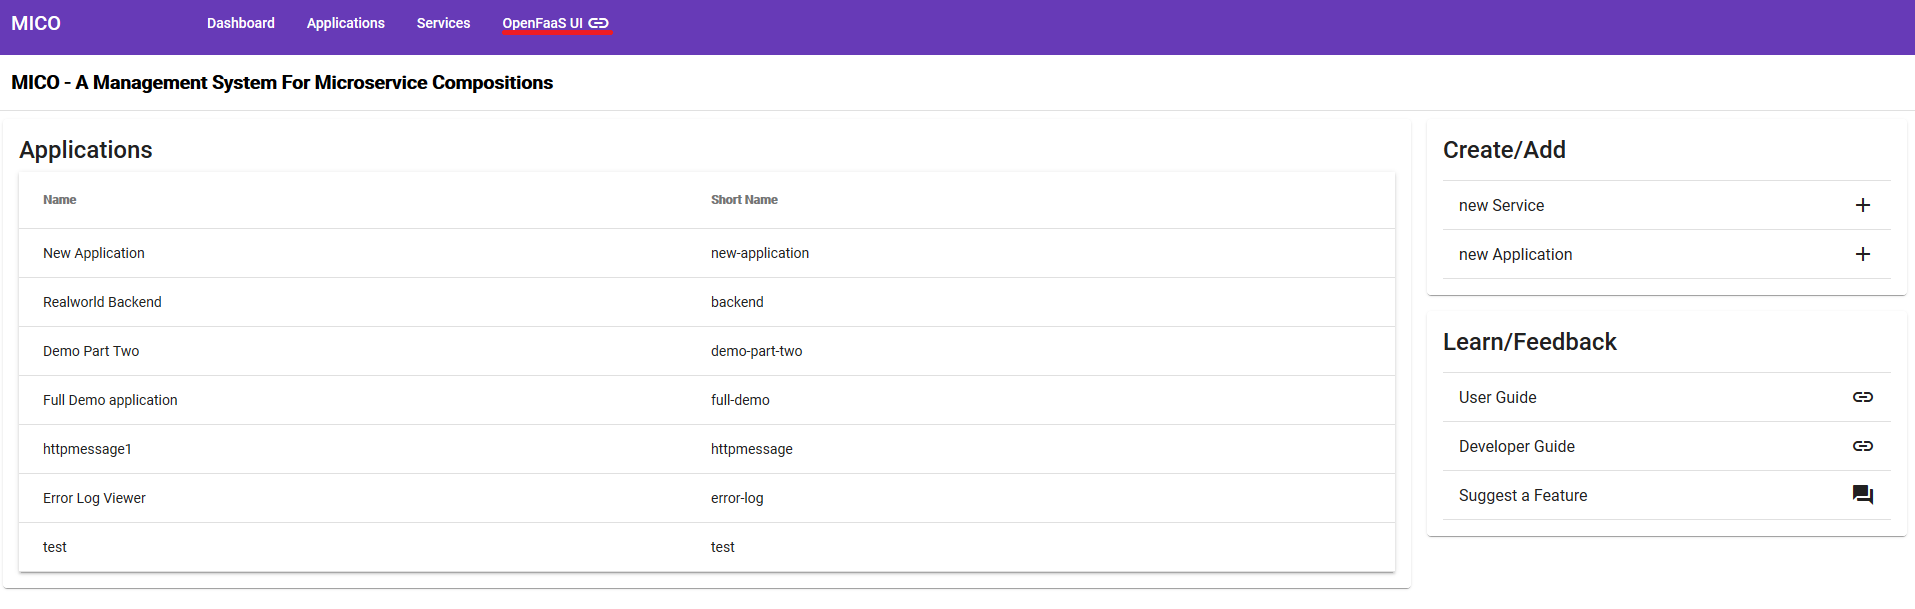Select the new Application option
This screenshot has height=609, width=1915.
(x=1666, y=254)
